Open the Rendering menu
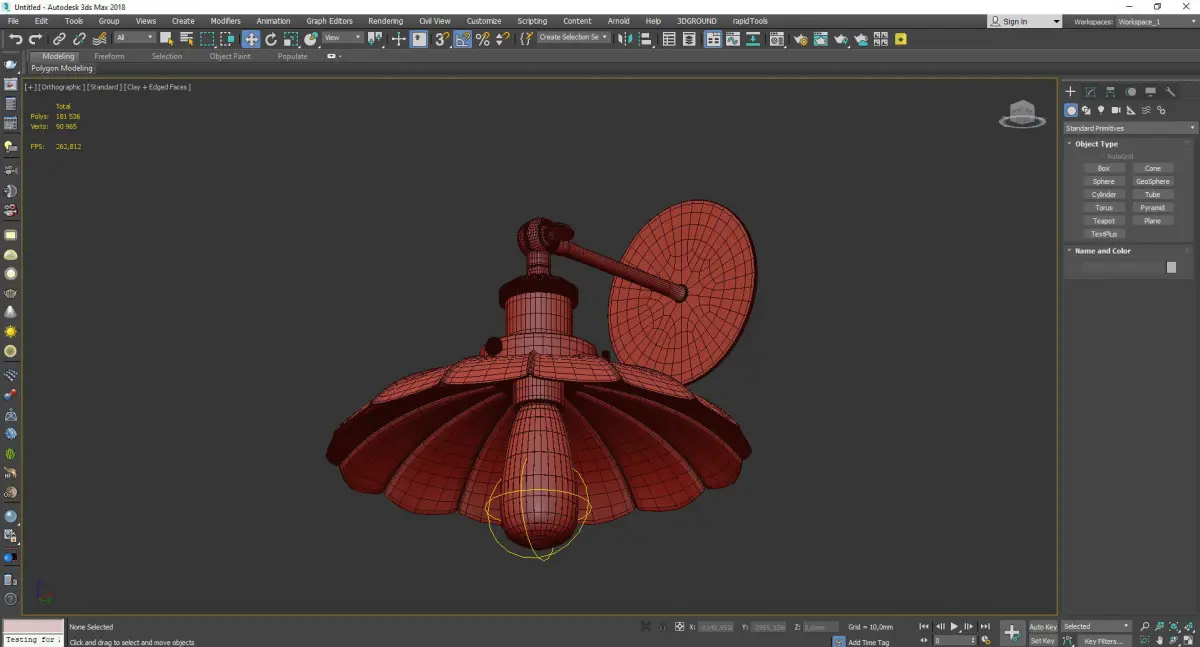This screenshot has width=1200, height=647. pyautogui.click(x=385, y=21)
